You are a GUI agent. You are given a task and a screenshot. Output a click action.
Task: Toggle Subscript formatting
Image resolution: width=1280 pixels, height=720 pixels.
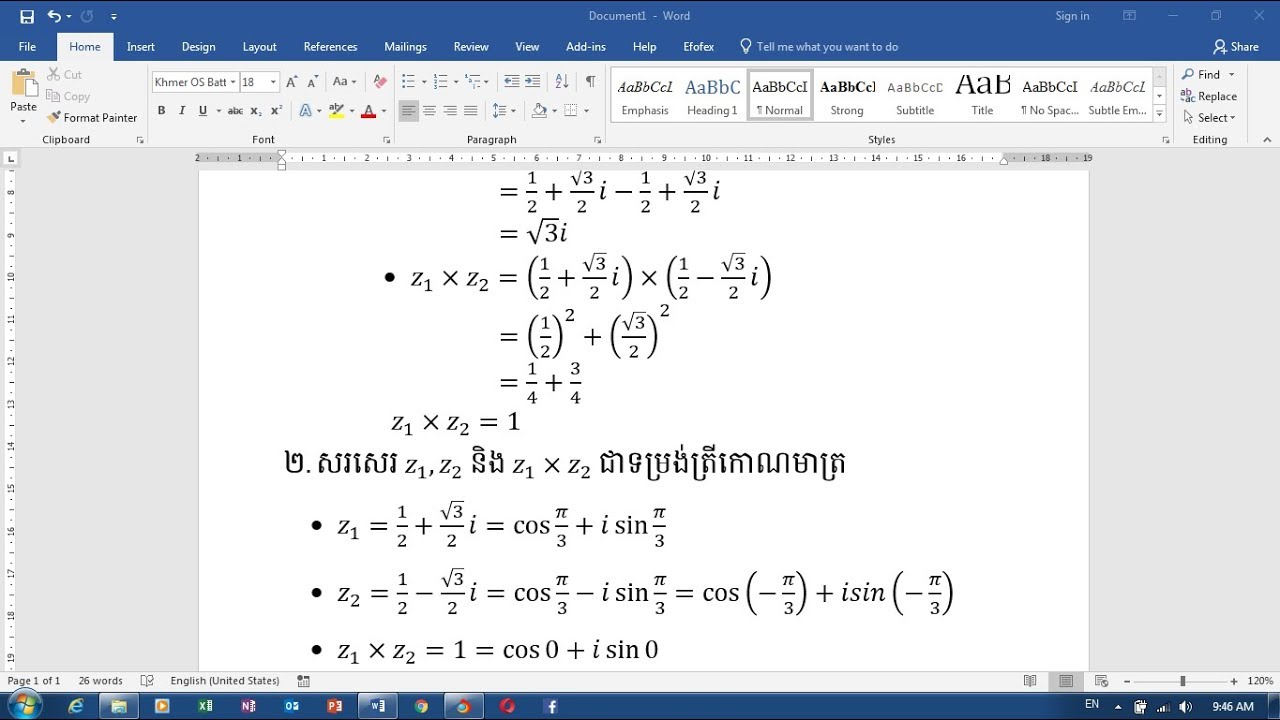coord(256,111)
